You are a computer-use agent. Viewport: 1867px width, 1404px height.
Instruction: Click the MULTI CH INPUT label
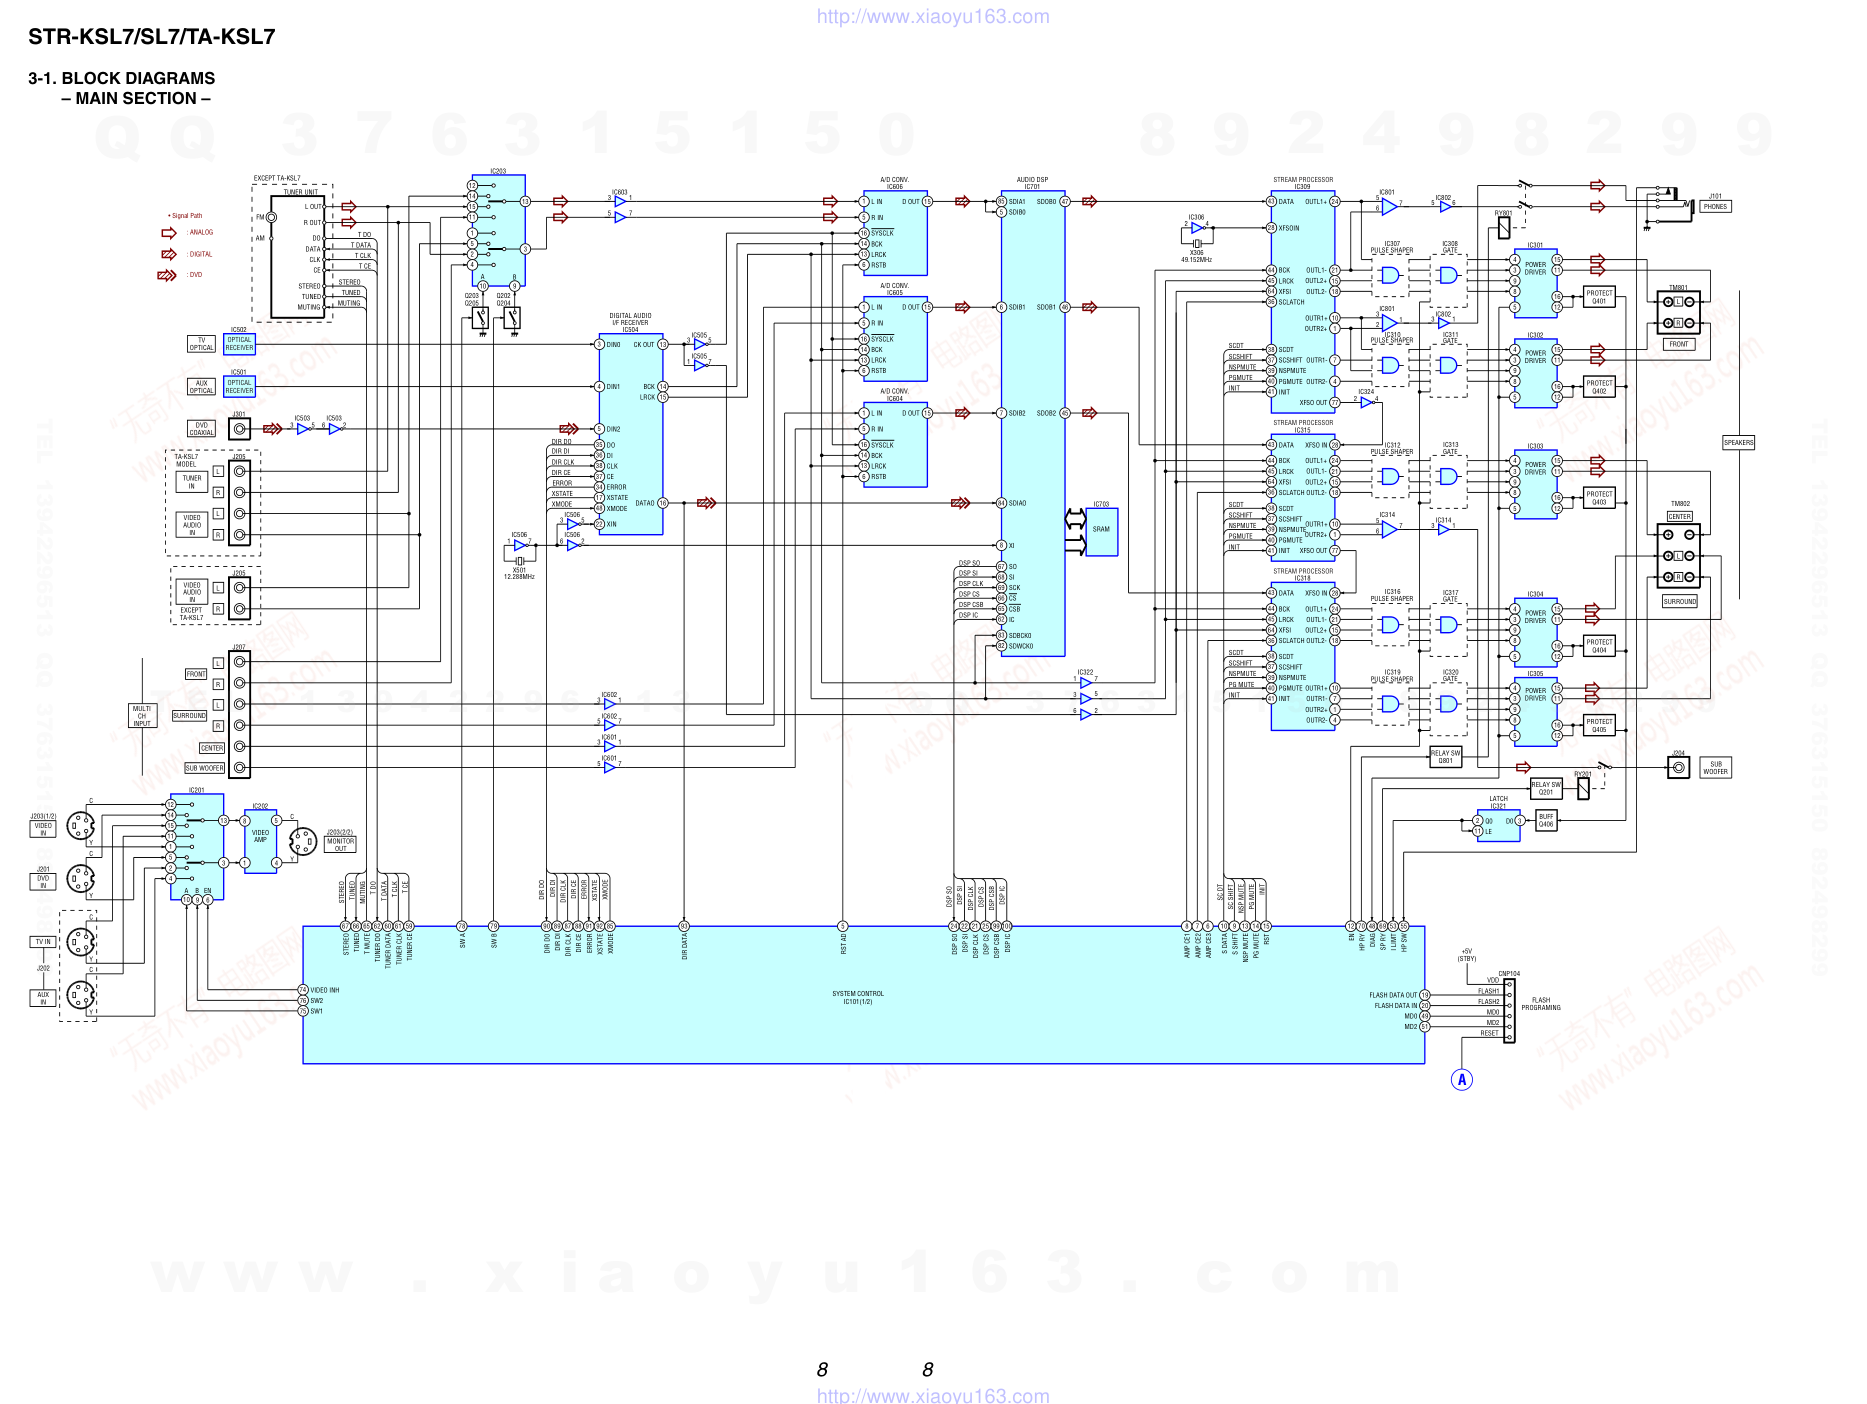pos(142,716)
